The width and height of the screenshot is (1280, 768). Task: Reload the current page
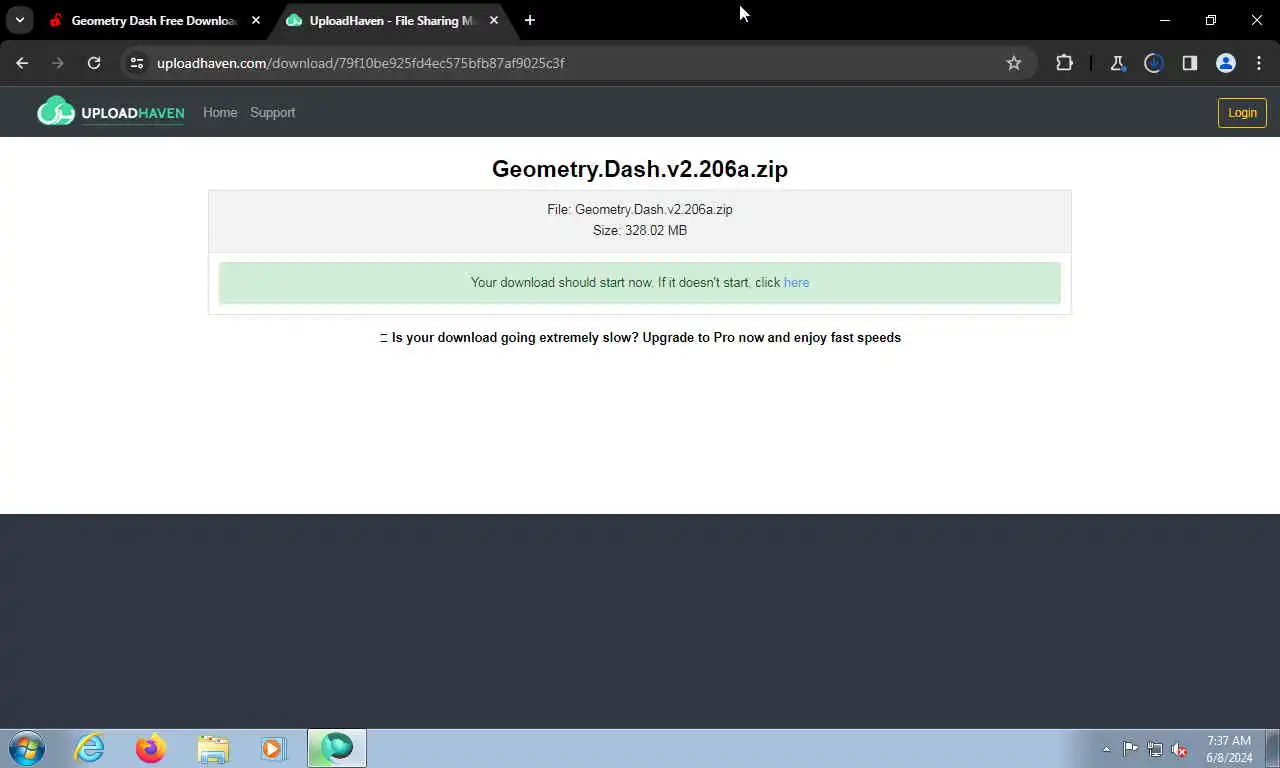94,63
